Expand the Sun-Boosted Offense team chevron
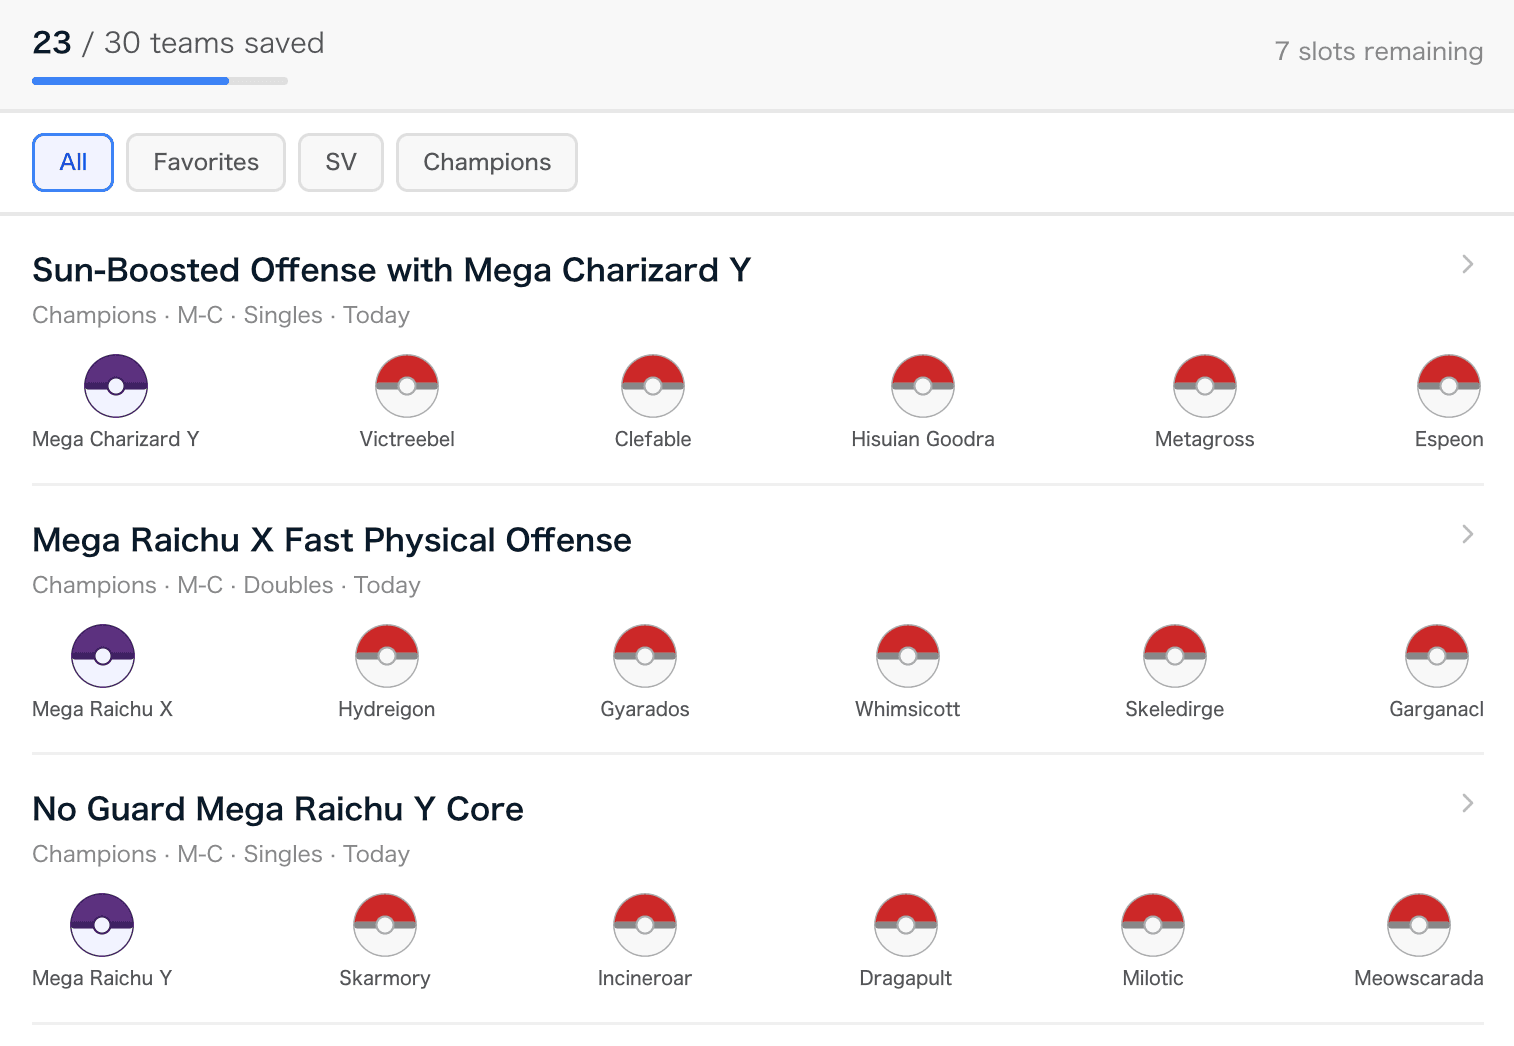The width and height of the screenshot is (1514, 1046). point(1467,264)
